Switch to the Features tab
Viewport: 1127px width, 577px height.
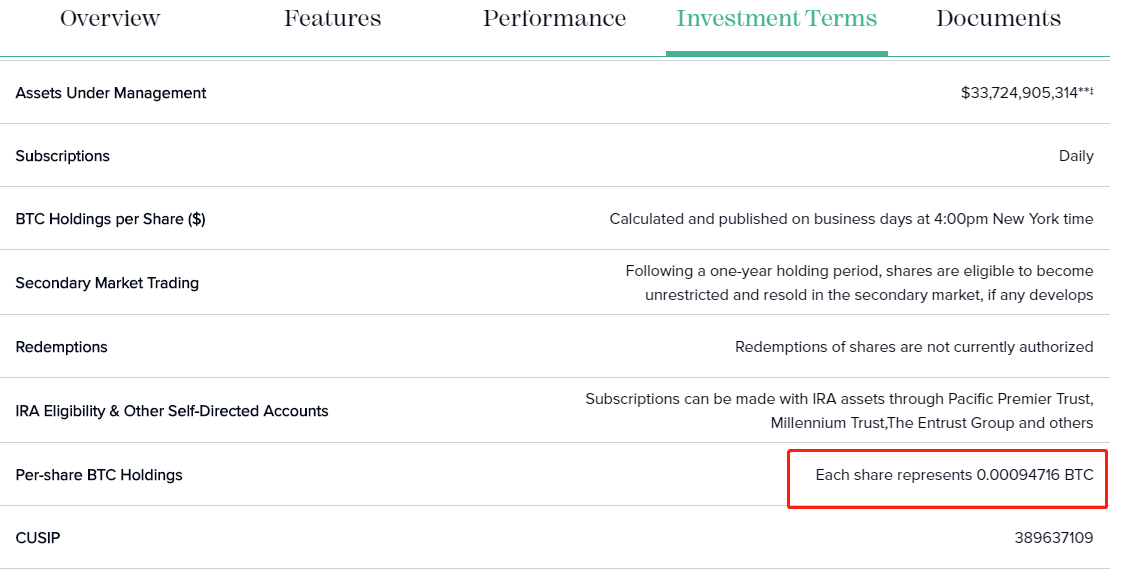click(x=332, y=19)
